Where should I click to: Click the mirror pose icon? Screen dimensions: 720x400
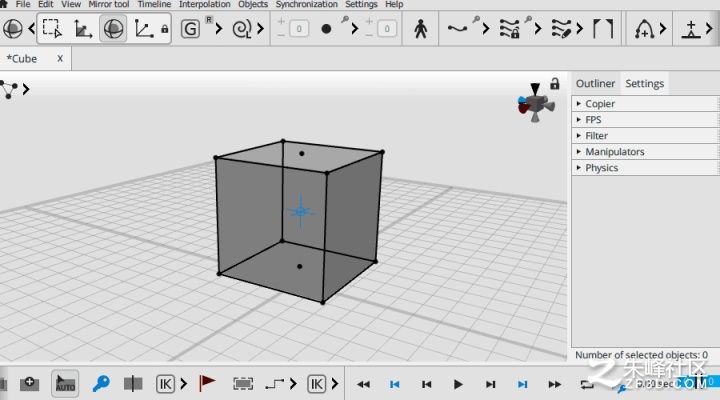click(x=133, y=383)
